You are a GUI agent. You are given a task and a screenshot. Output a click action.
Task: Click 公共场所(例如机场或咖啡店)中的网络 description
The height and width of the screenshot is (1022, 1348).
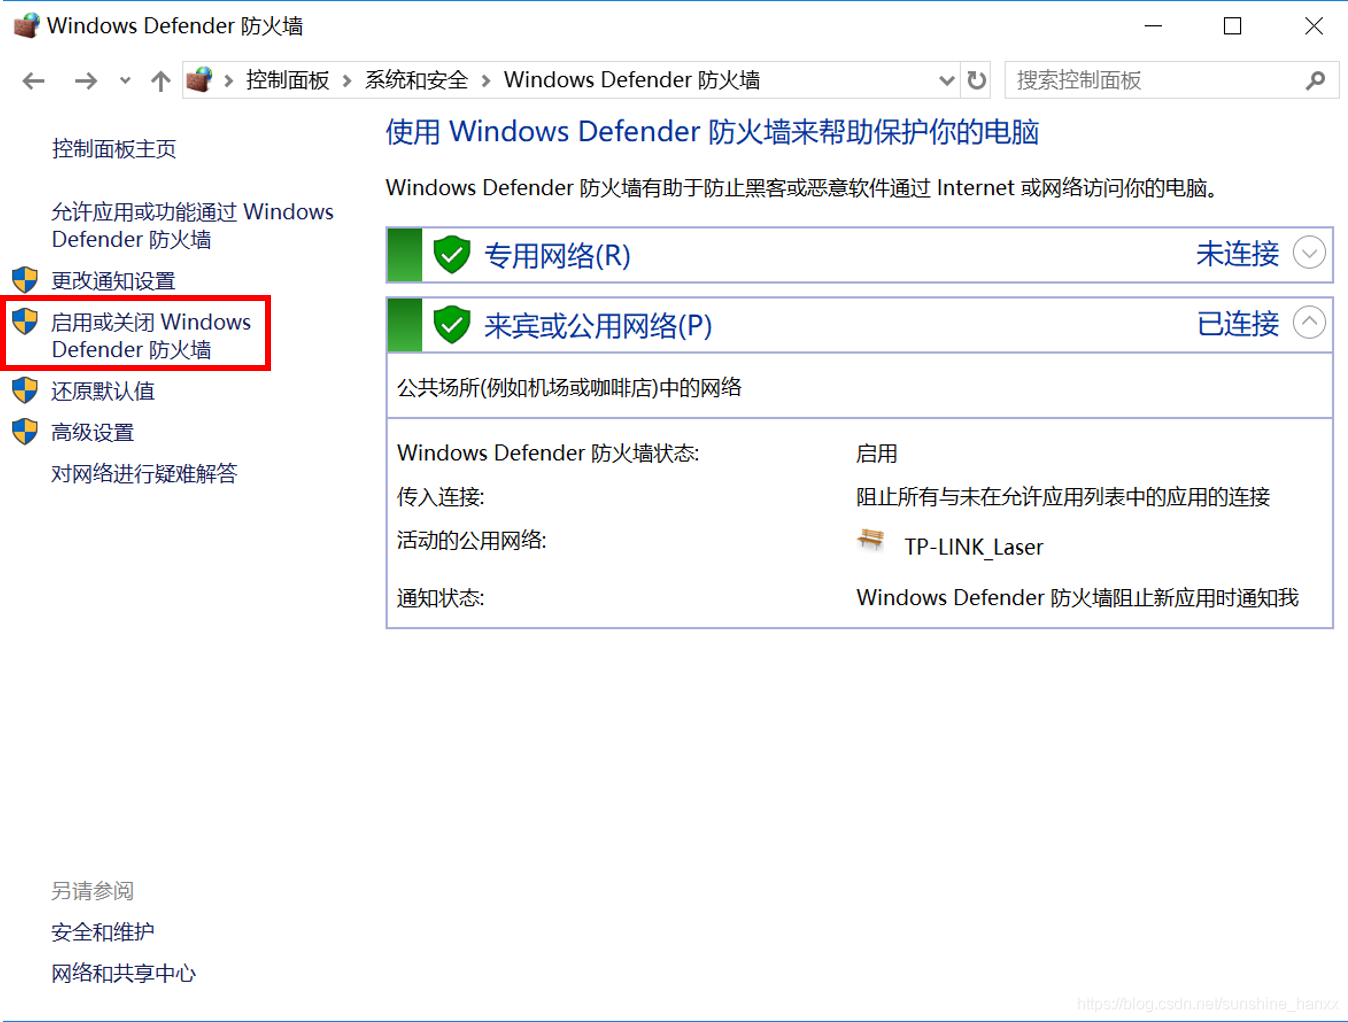[x=570, y=388]
